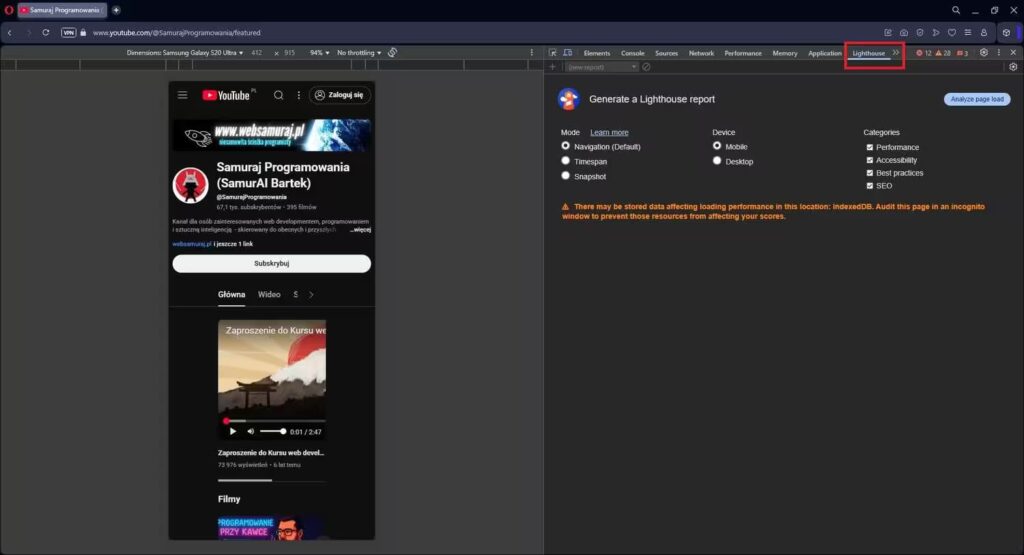This screenshot has height=555, width=1024.
Task: Click the plus new report icon
Action: (x=552, y=67)
